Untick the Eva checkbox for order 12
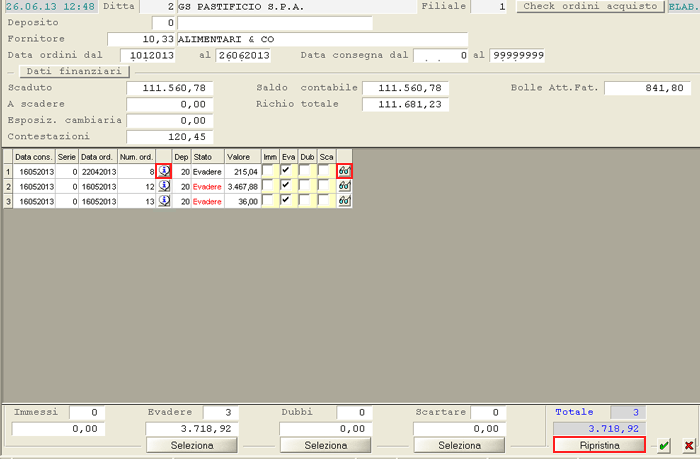The image size is (700, 459). click(286, 185)
